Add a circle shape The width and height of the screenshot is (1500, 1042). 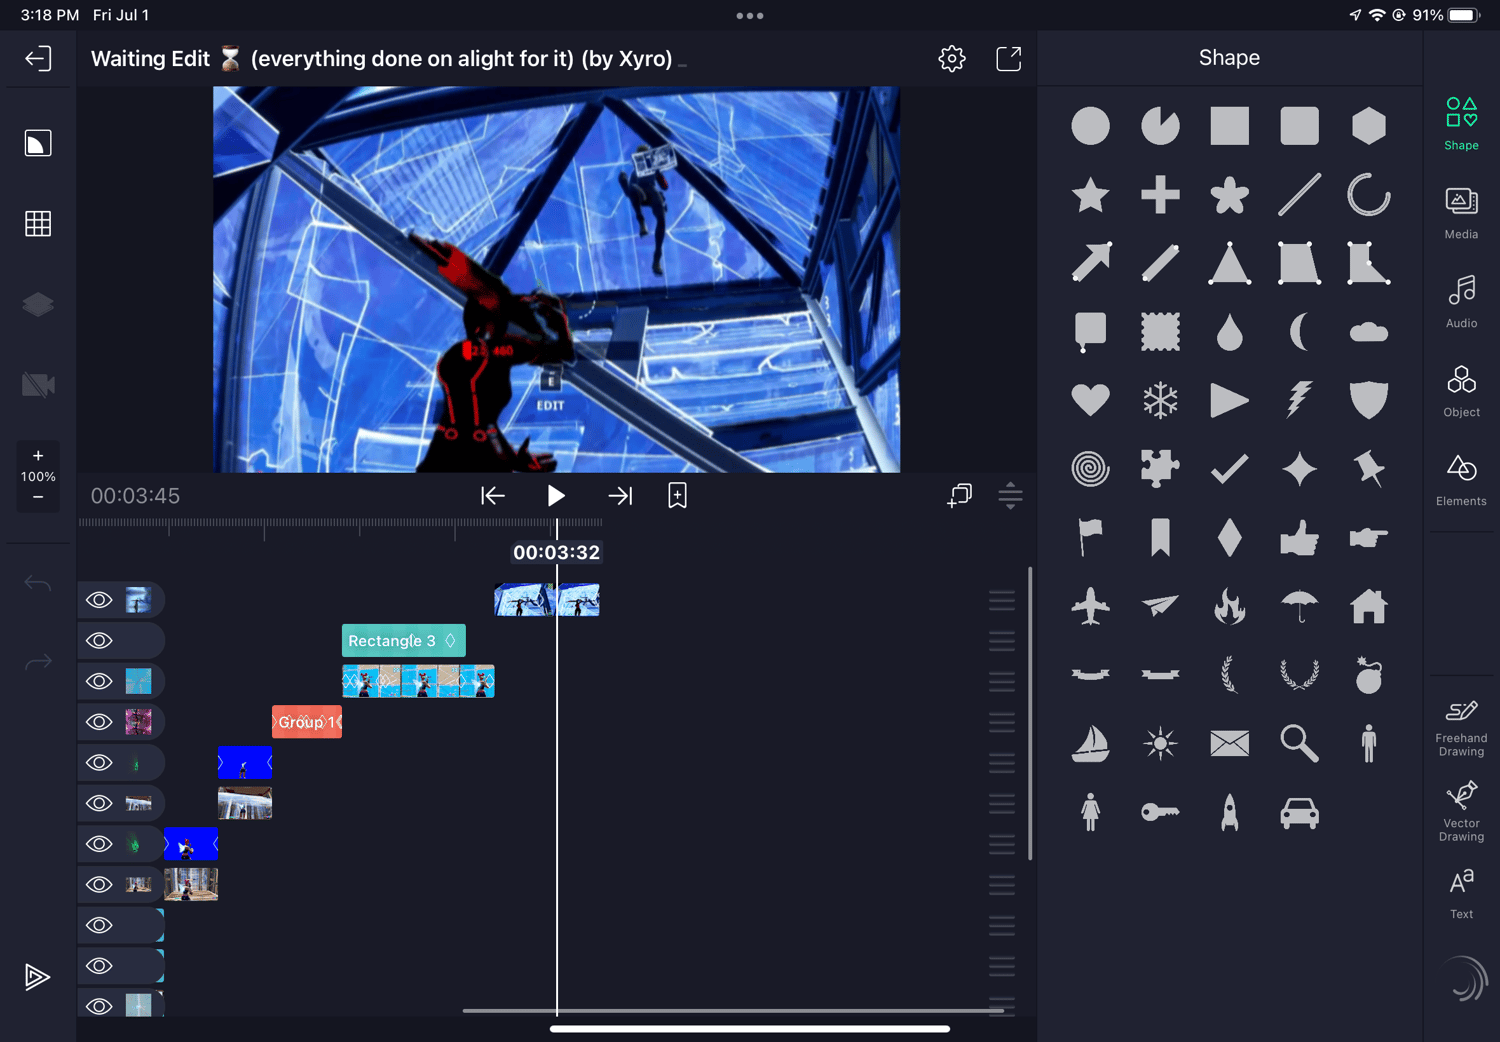pos(1090,126)
